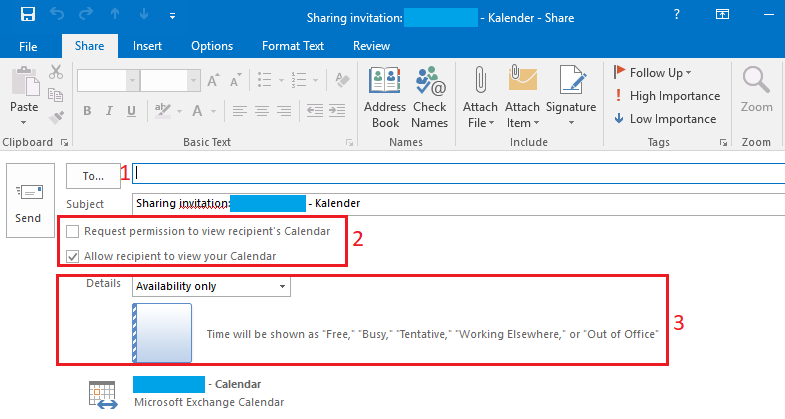
Task: Toggle ribbon display options
Action: (x=722, y=15)
